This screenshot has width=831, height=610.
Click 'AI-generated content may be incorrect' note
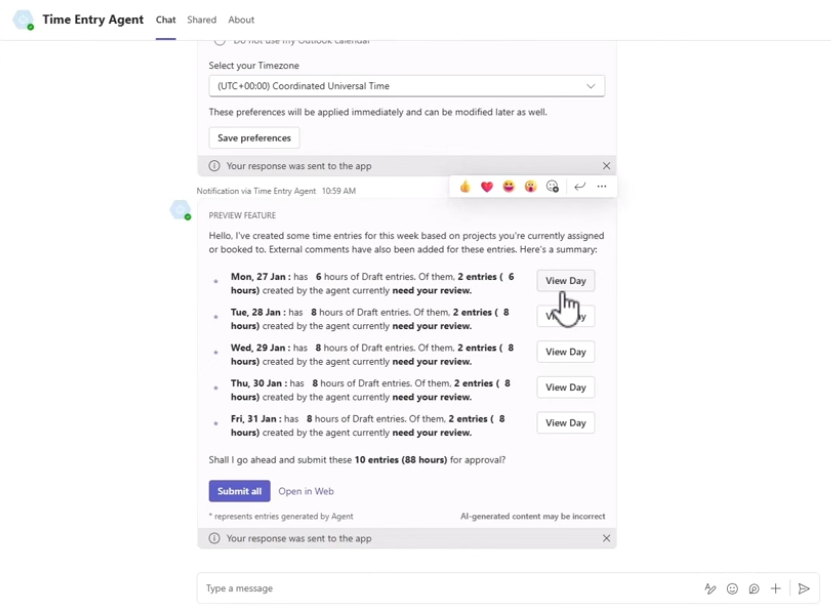533,516
